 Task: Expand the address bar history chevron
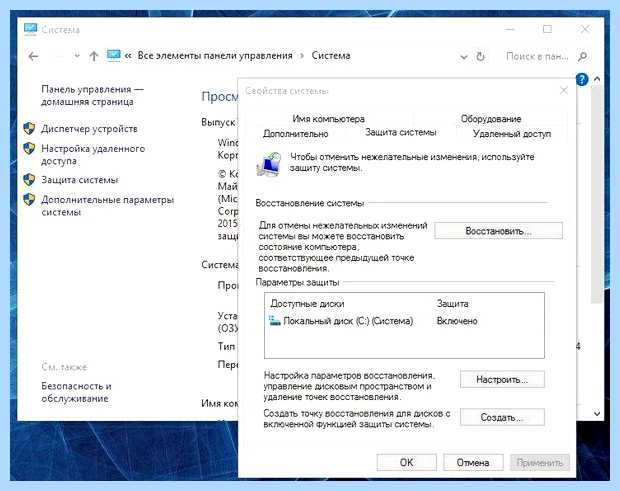pos(463,57)
